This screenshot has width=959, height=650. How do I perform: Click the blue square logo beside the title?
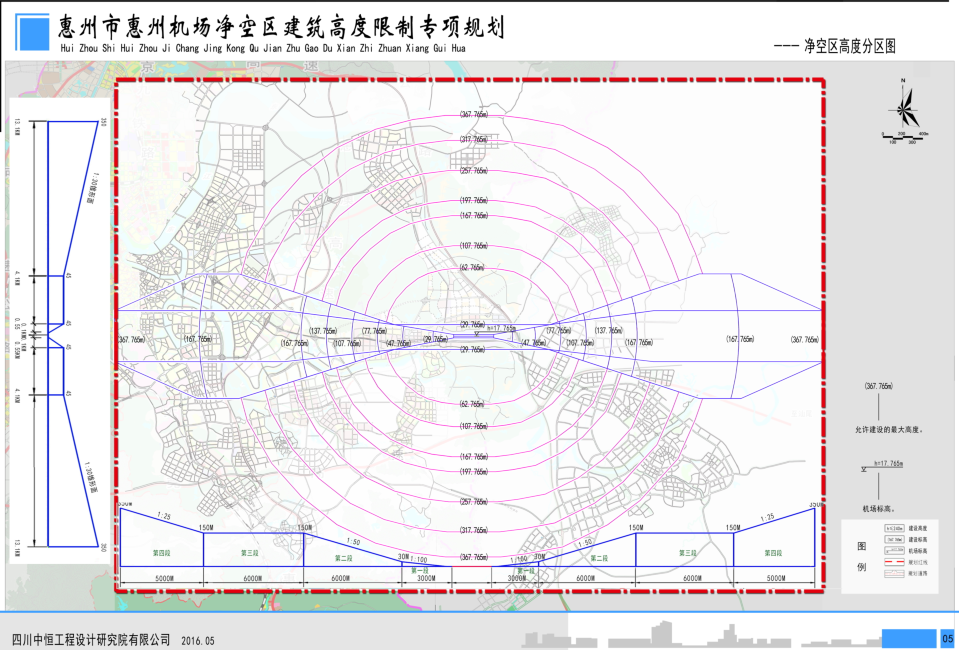pos(32,32)
